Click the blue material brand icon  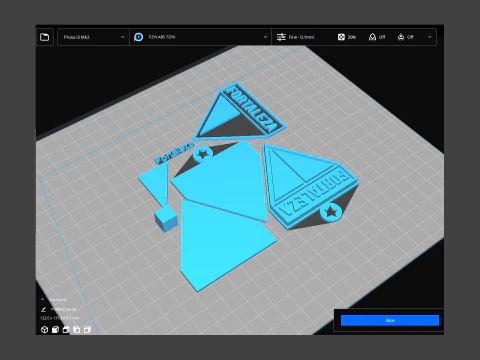click(x=138, y=37)
